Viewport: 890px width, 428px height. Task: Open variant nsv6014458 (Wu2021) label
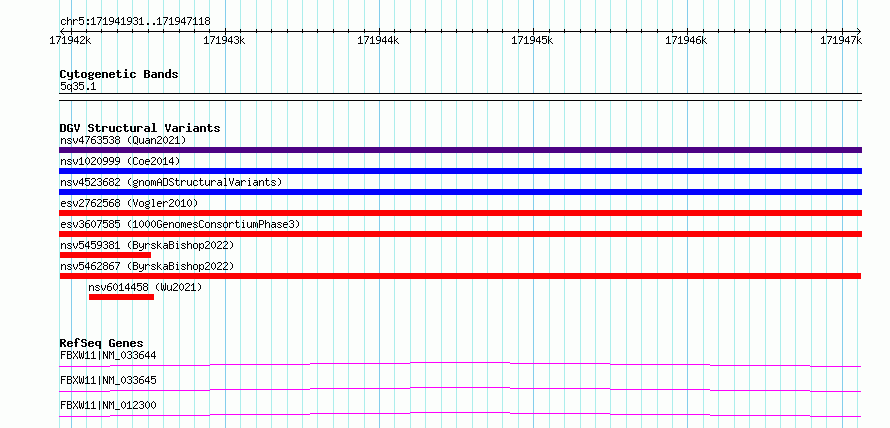(145, 287)
